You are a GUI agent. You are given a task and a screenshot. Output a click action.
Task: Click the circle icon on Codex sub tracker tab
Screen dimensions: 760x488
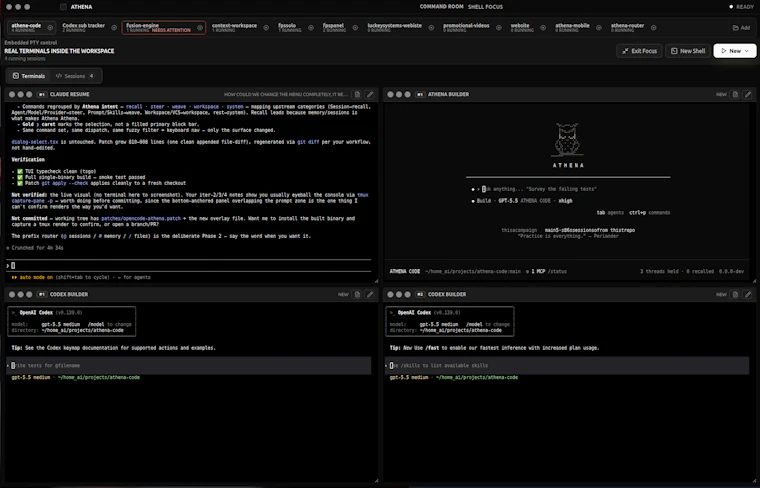coord(114,28)
